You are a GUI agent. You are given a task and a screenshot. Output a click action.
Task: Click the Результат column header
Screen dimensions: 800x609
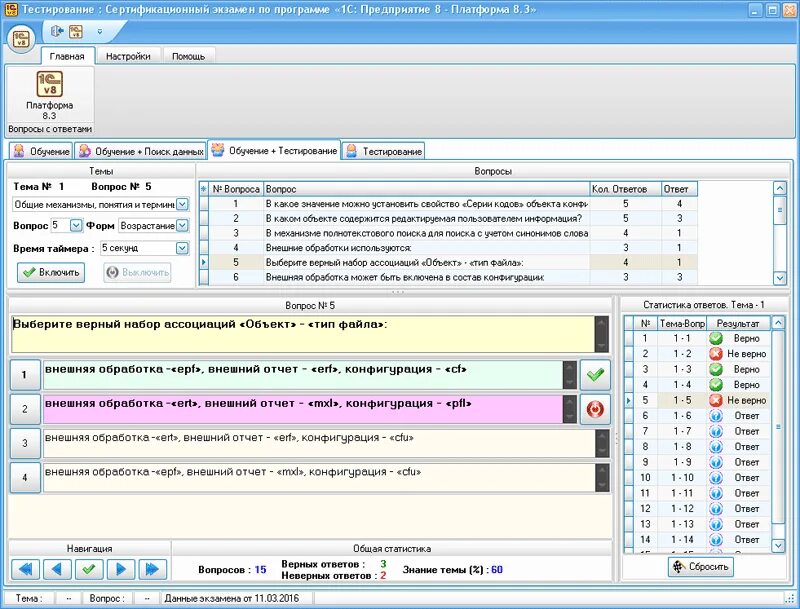(x=738, y=323)
